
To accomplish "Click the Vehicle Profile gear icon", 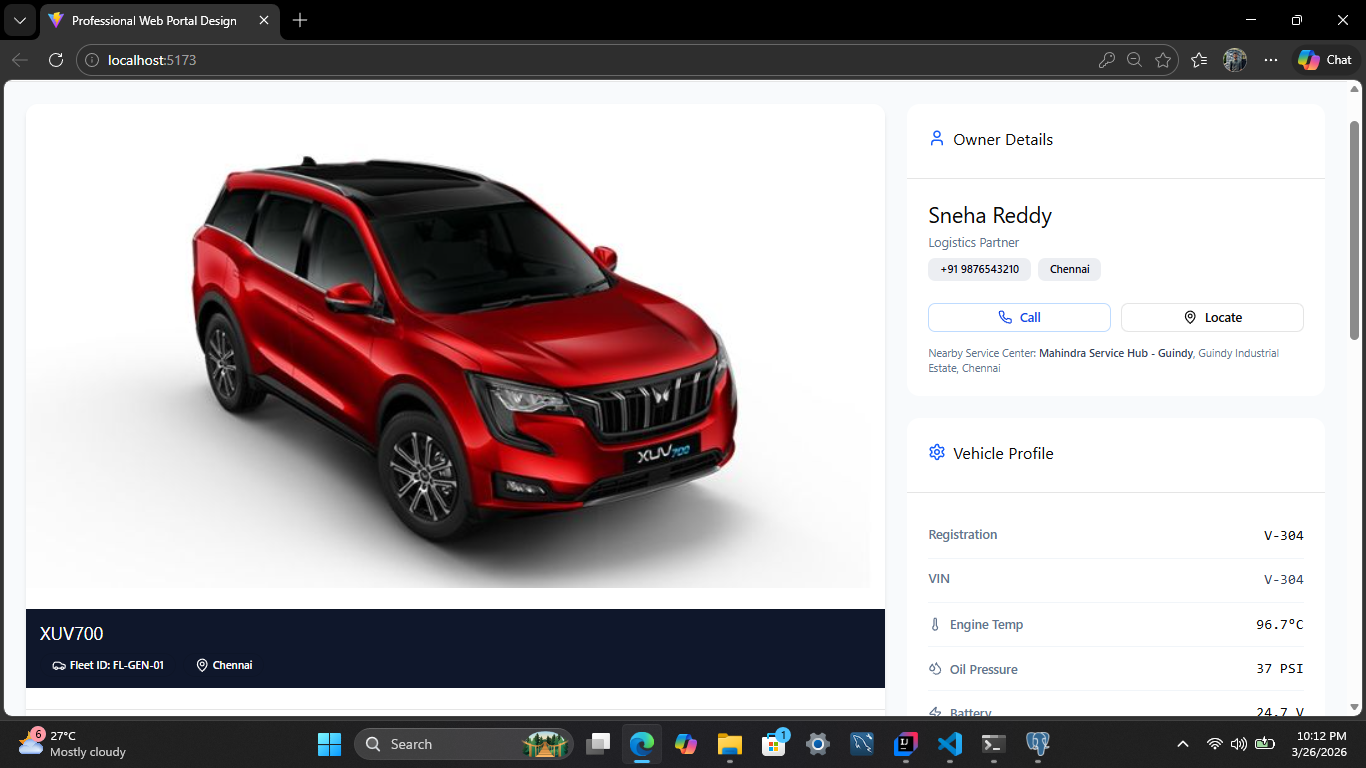I will coord(936,452).
